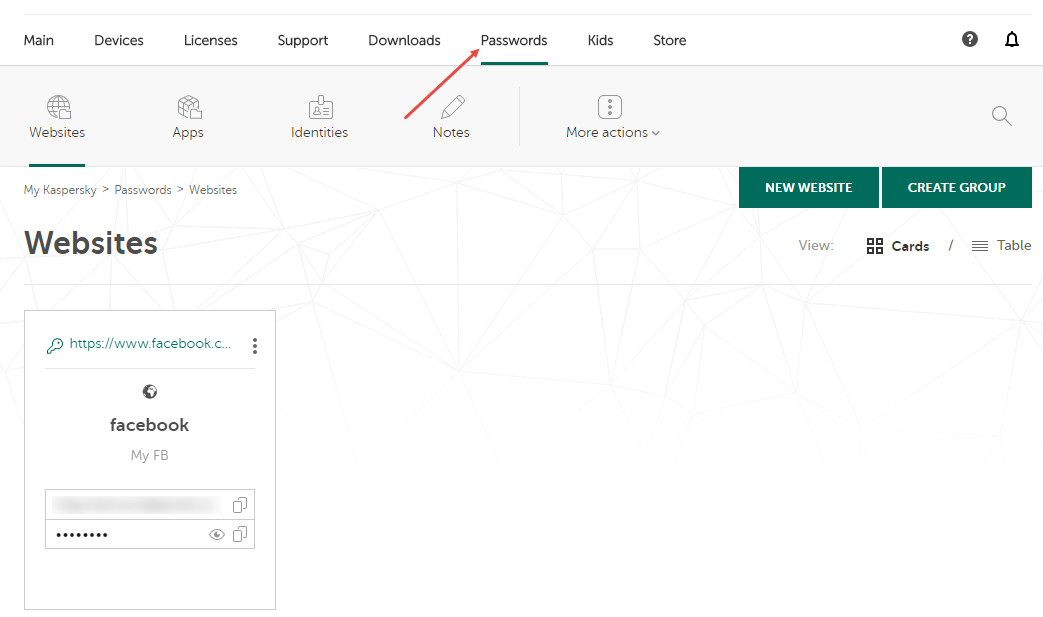Click My Kaspersky breadcrumb link
The height and width of the screenshot is (617, 1043).
(x=61, y=190)
